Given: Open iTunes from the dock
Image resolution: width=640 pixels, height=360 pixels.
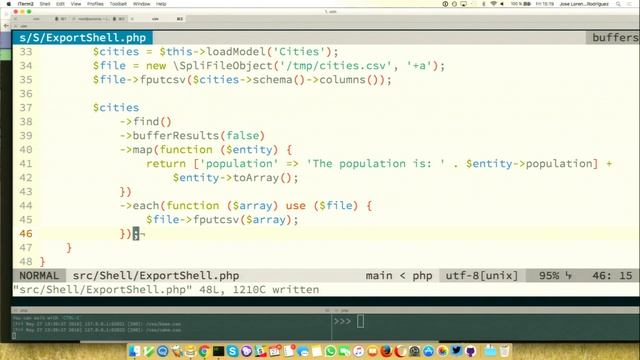Looking at the screenshot, I should coord(358,351).
